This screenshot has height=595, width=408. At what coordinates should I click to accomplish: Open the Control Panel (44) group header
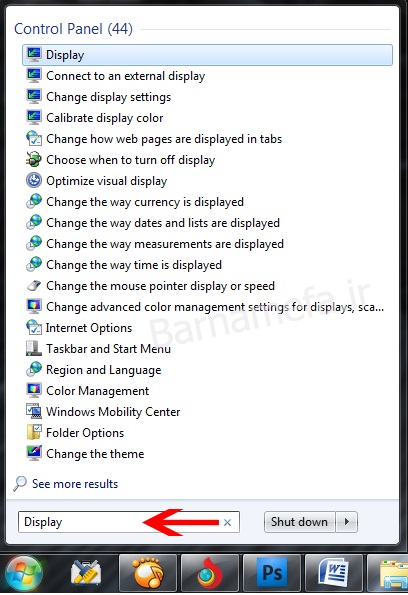pyautogui.click(x=73, y=29)
